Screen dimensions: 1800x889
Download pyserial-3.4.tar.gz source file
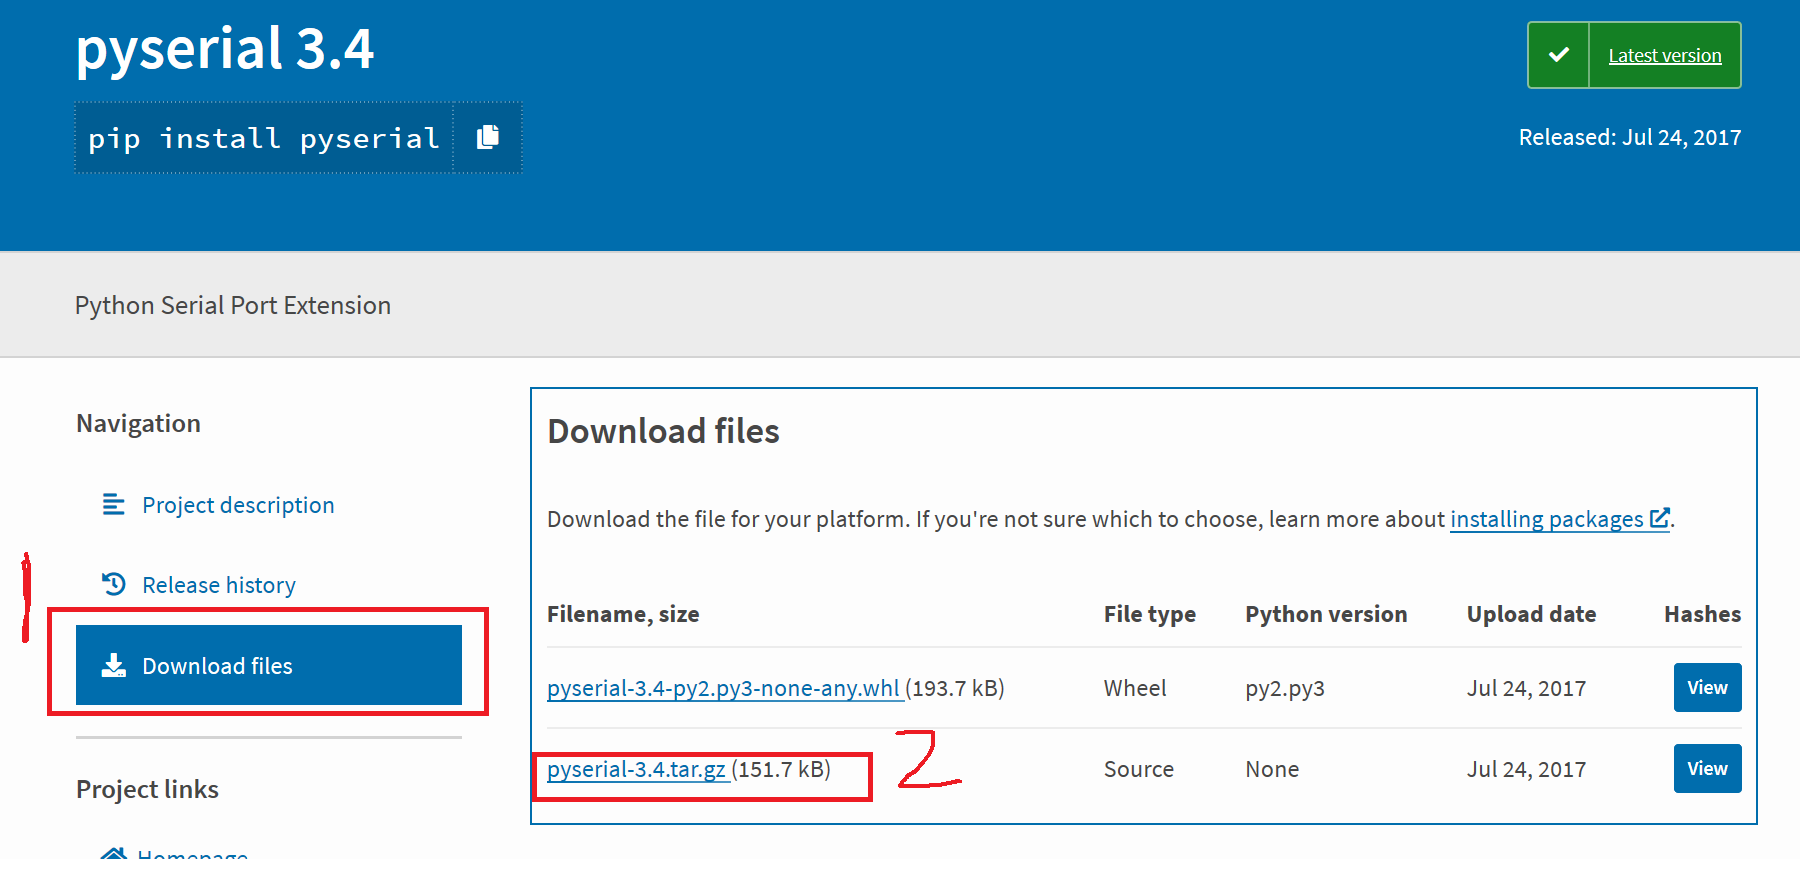pyautogui.click(x=637, y=769)
